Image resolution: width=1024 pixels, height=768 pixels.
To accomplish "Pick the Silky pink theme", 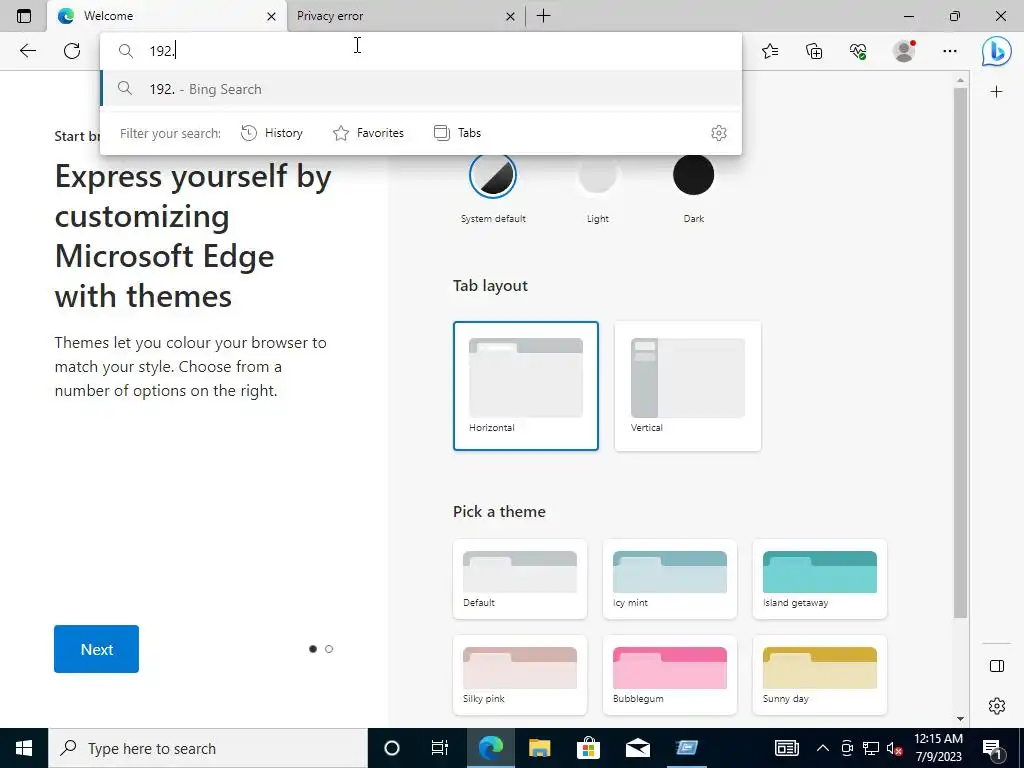I will pos(520,675).
